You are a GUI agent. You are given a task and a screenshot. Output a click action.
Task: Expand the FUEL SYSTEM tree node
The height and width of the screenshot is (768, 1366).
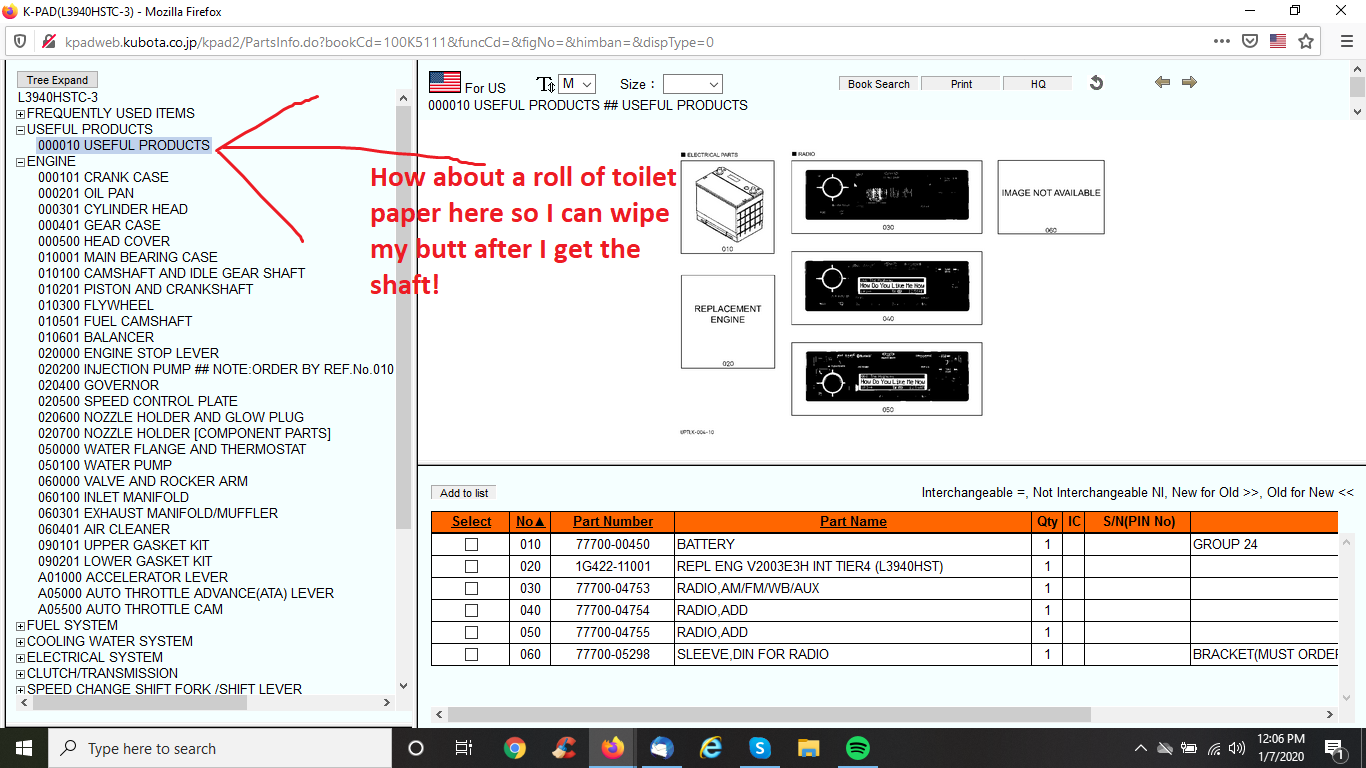click(20, 626)
